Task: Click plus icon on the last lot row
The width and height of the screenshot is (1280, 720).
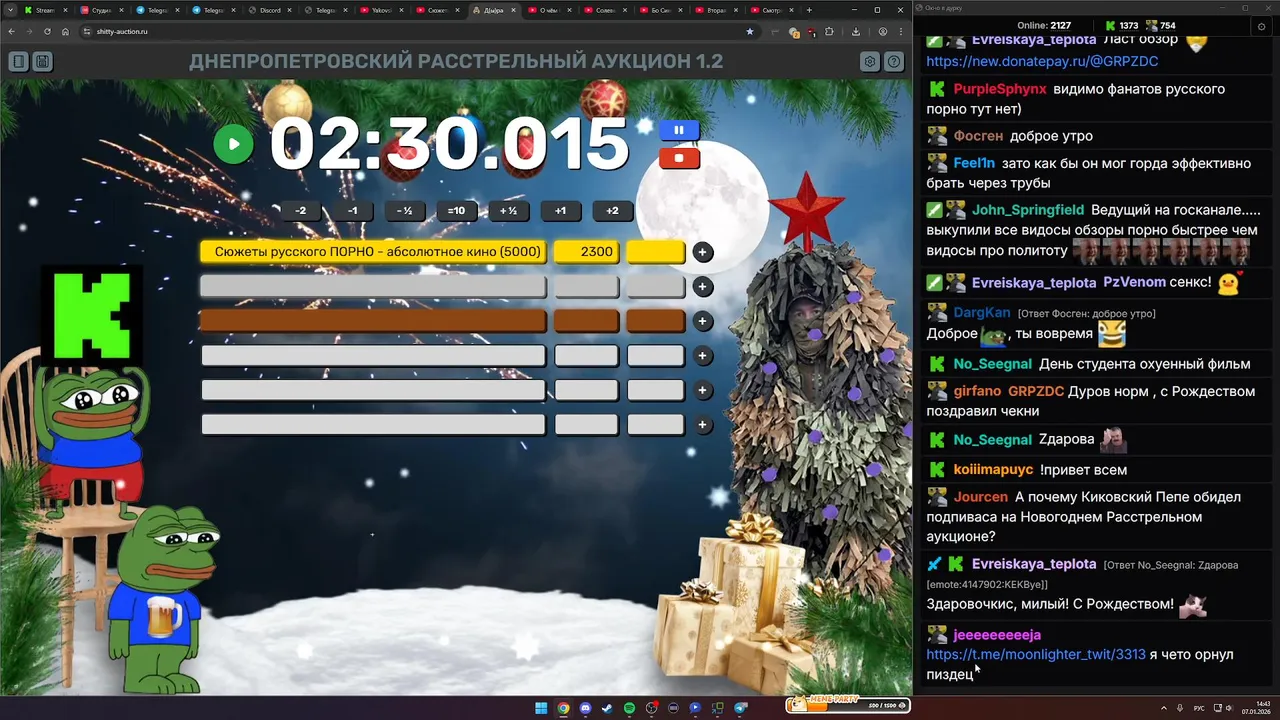Action: (x=703, y=425)
